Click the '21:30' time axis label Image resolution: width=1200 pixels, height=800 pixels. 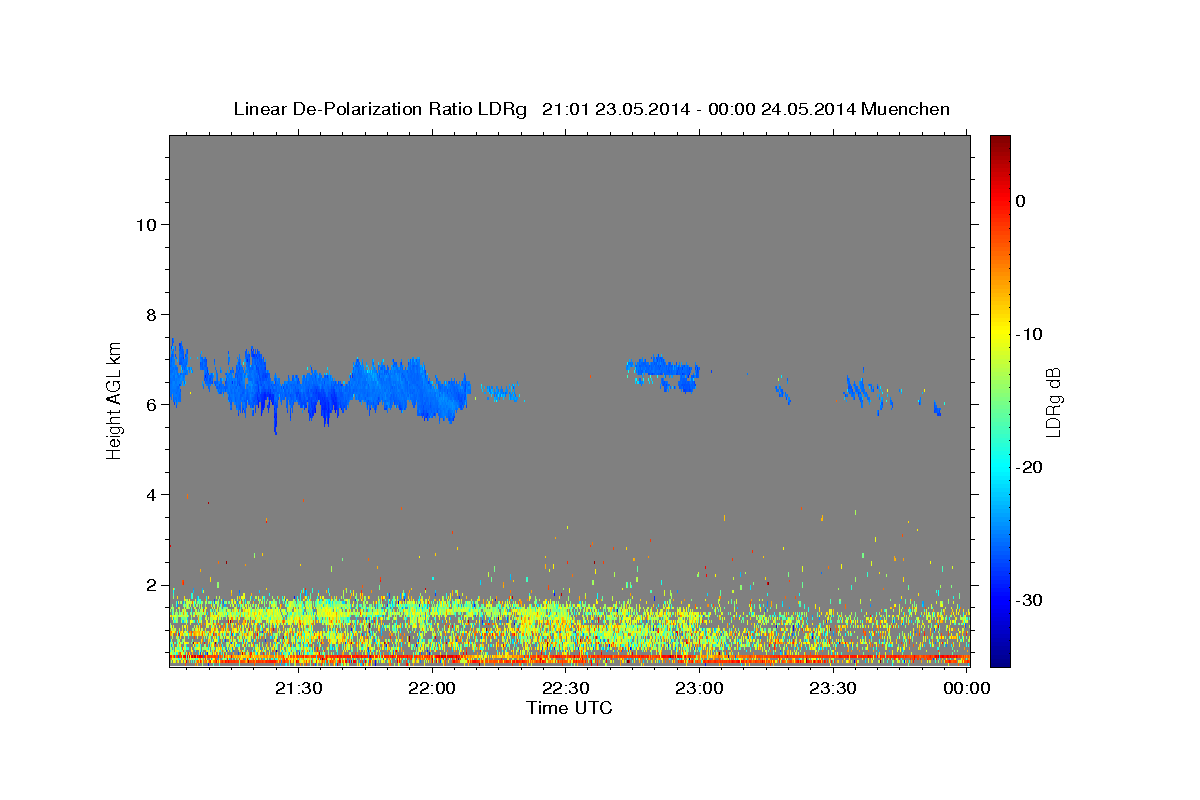pyautogui.click(x=298, y=688)
